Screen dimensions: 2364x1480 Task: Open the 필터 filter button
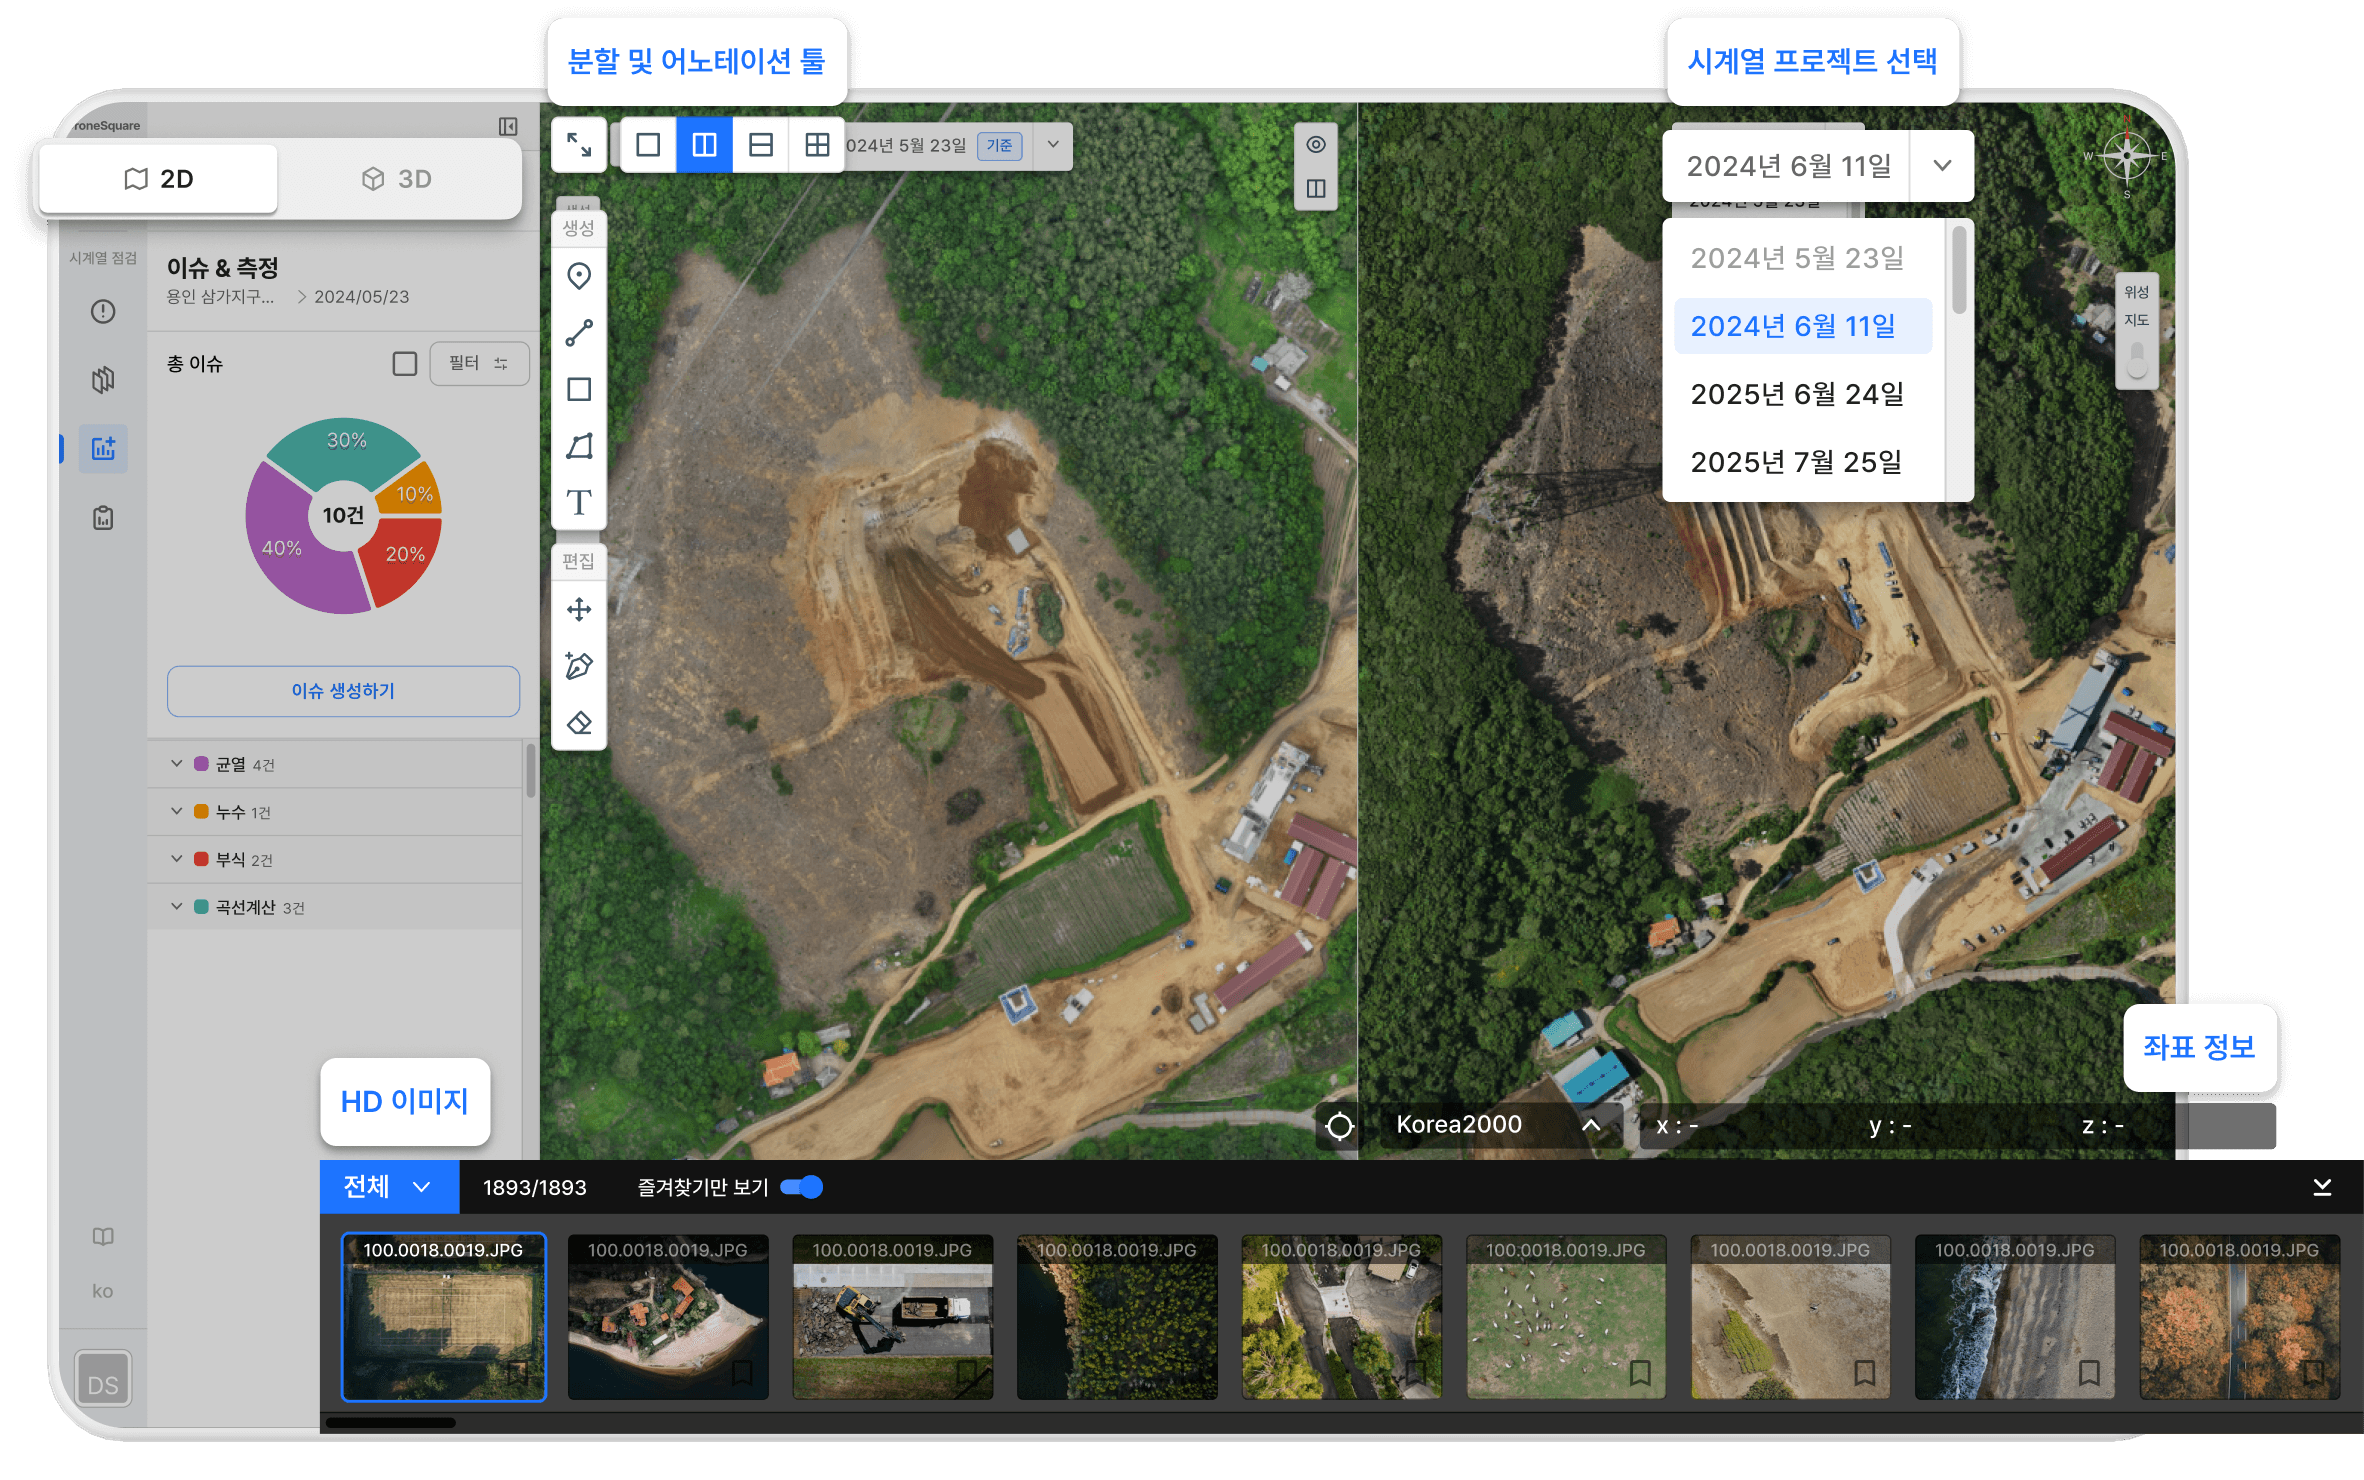(x=478, y=363)
